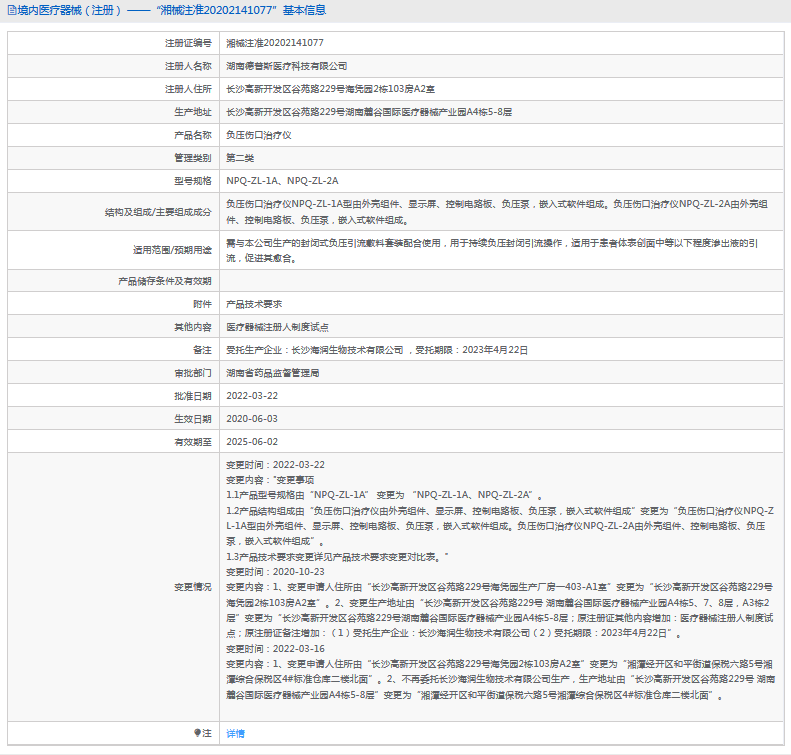Image resolution: width=791 pixels, height=755 pixels.
Task: Click the 审批部门 label
Action: 193,373
